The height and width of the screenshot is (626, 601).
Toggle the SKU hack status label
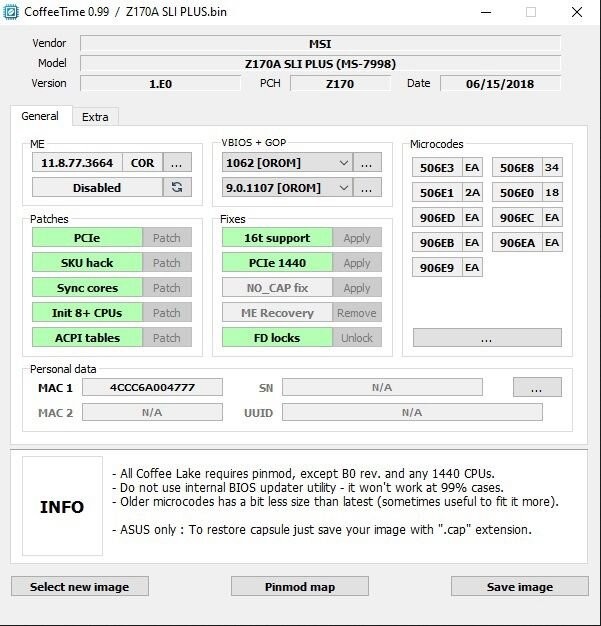click(87, 263)
